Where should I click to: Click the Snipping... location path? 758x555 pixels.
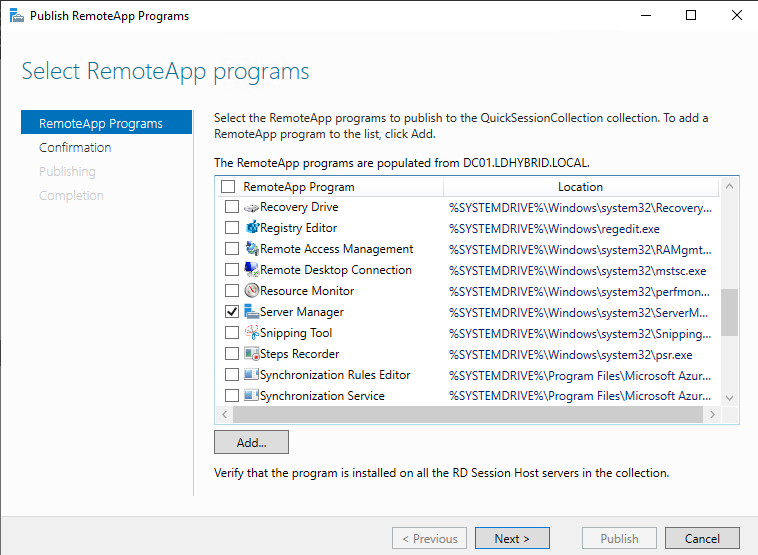580,334
